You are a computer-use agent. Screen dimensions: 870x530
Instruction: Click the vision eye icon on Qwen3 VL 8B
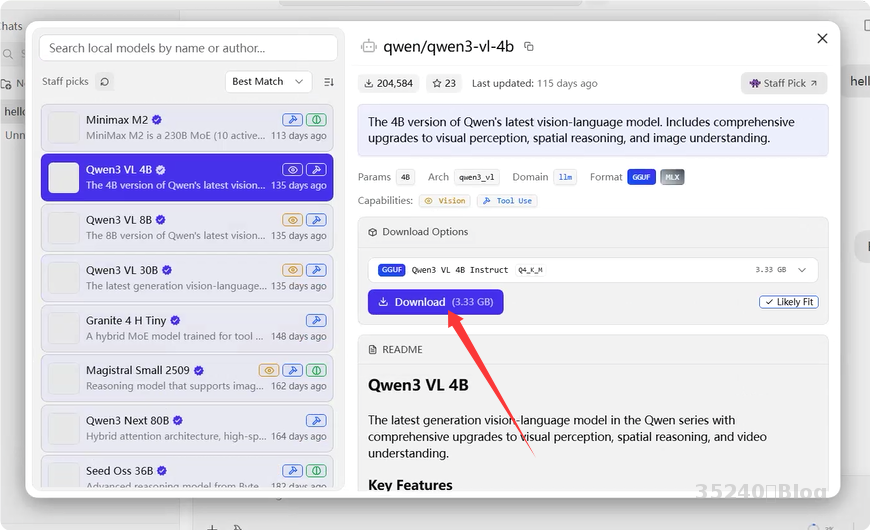[x=292, y=220]
